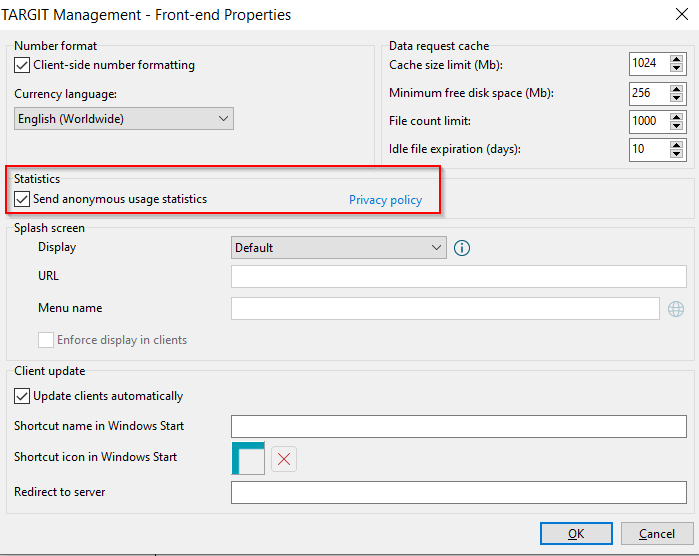Open the Privacy policy link
Image resolution: width=699 pixels, height=556 pixels.
pos(385,200)
